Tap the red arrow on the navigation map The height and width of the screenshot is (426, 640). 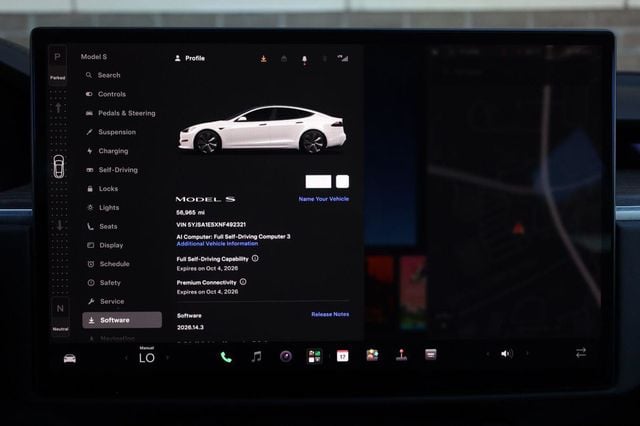[x=518, y=228]
